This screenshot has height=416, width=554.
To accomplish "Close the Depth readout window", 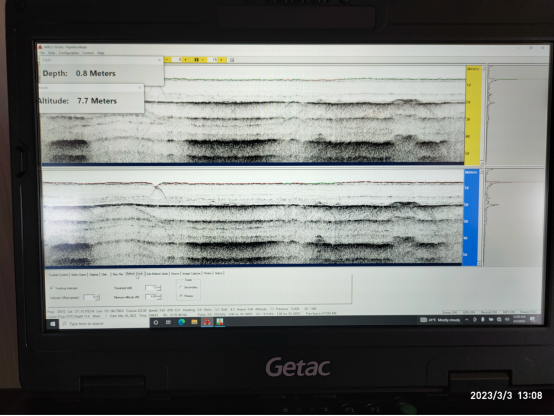I will (159, 60).
